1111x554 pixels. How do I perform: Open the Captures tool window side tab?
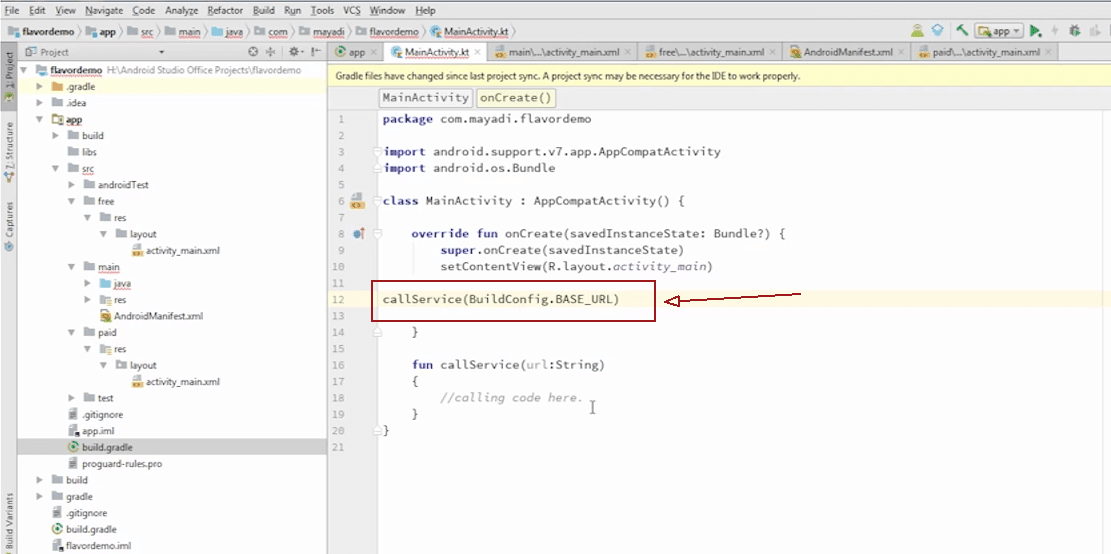click(9, 227)
